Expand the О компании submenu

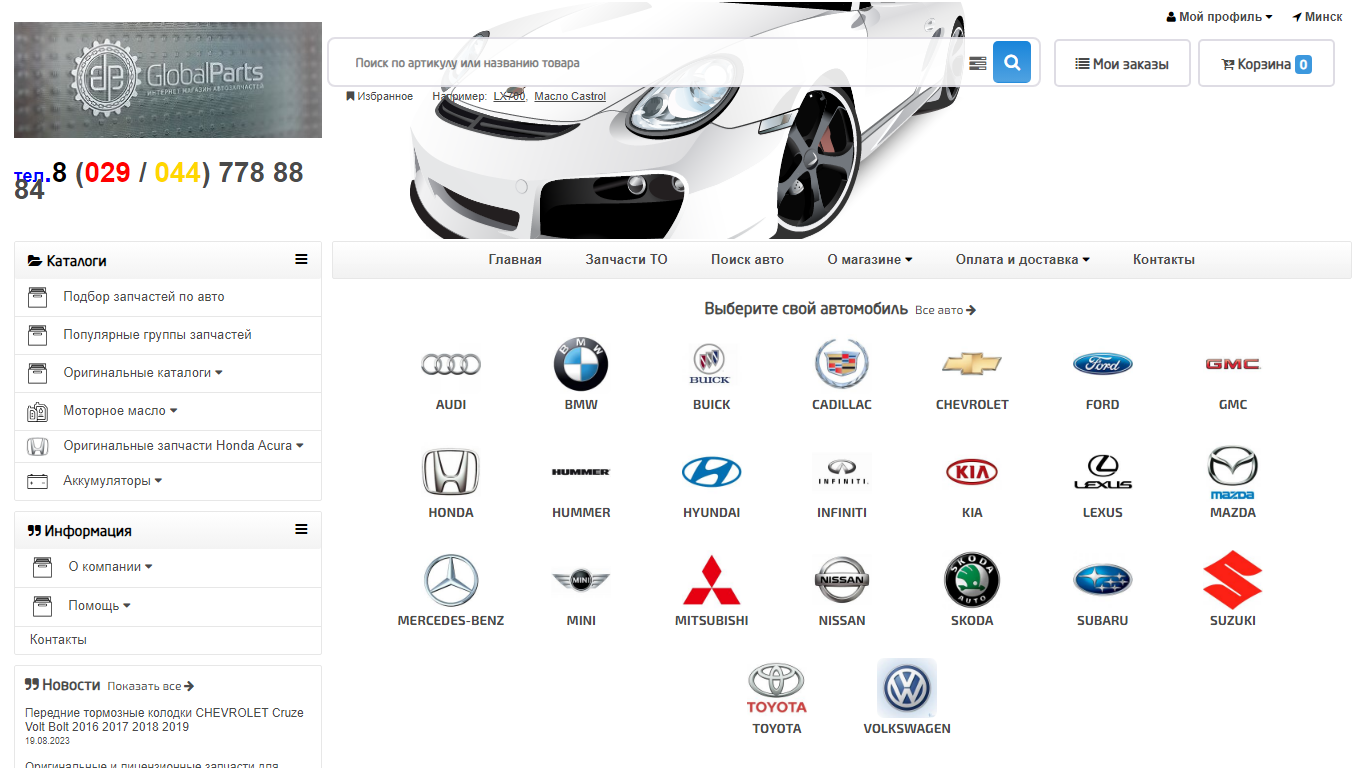tap(110, 566)
